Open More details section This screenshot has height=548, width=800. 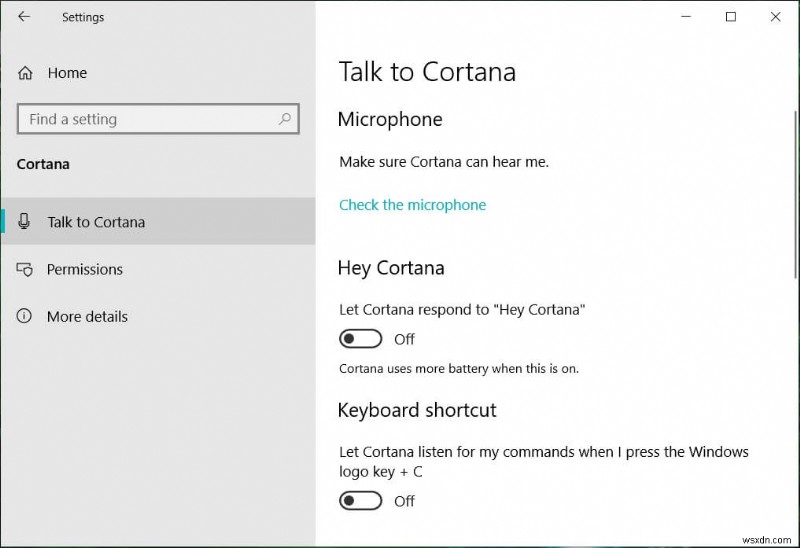click(158, 316)
